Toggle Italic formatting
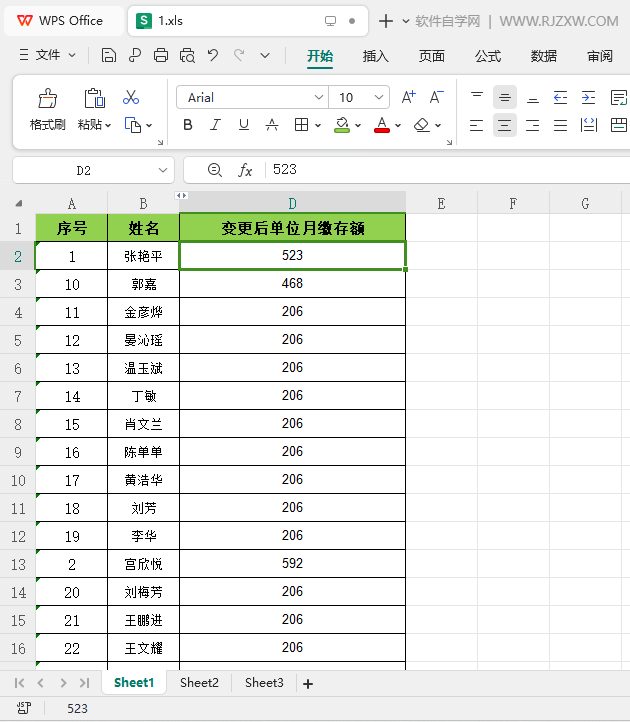 (x=216, y=125)
